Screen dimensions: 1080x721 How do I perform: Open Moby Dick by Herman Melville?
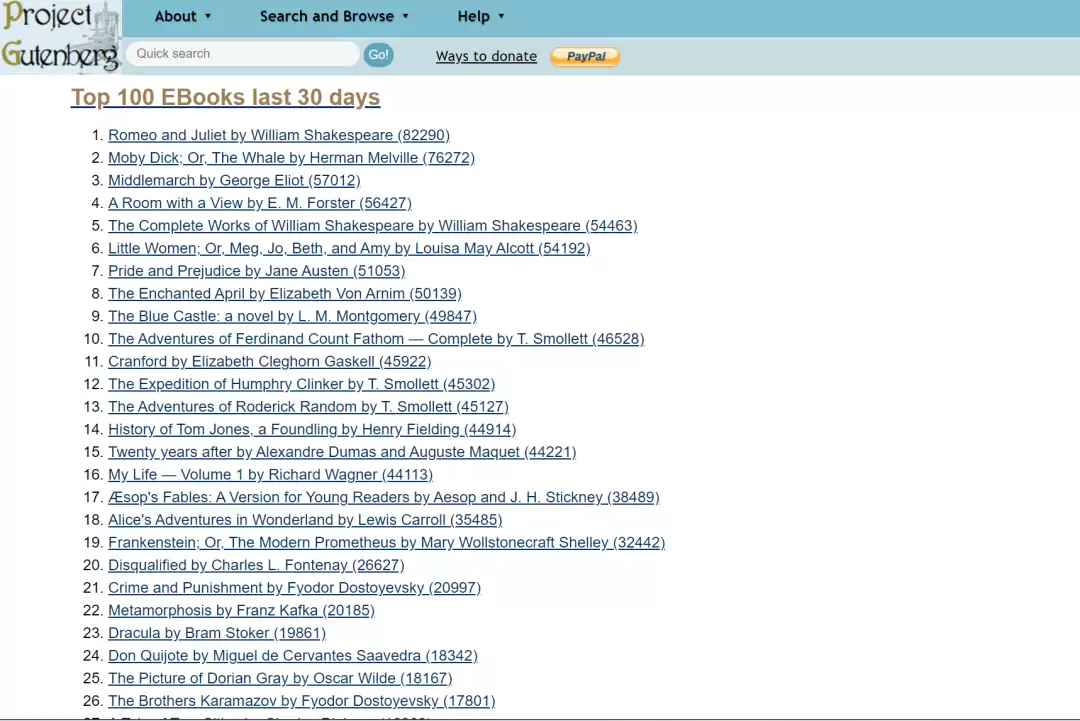(291, 158)
